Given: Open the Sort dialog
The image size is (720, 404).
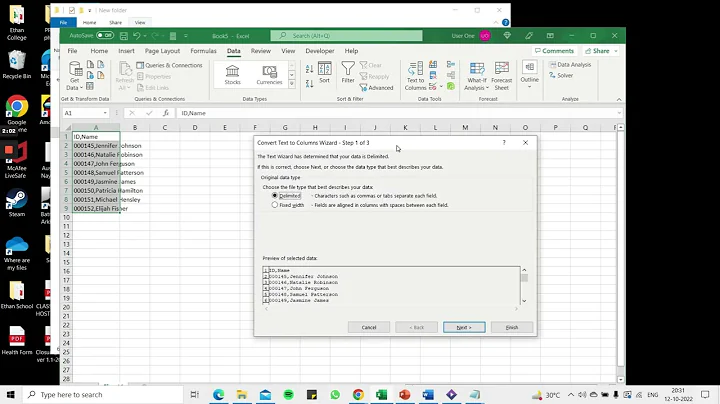Looking at the screenshot, I should click(x=325, y=73).
